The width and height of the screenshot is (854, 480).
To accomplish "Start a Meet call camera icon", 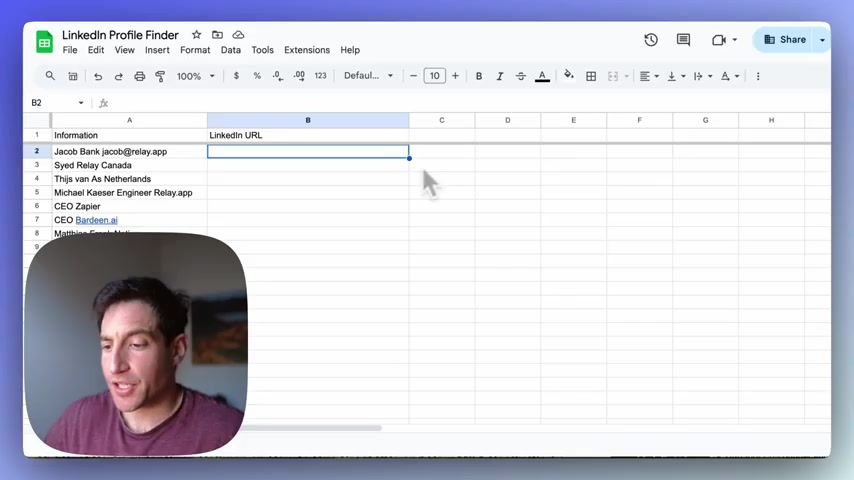I will [x=719, y=40].
